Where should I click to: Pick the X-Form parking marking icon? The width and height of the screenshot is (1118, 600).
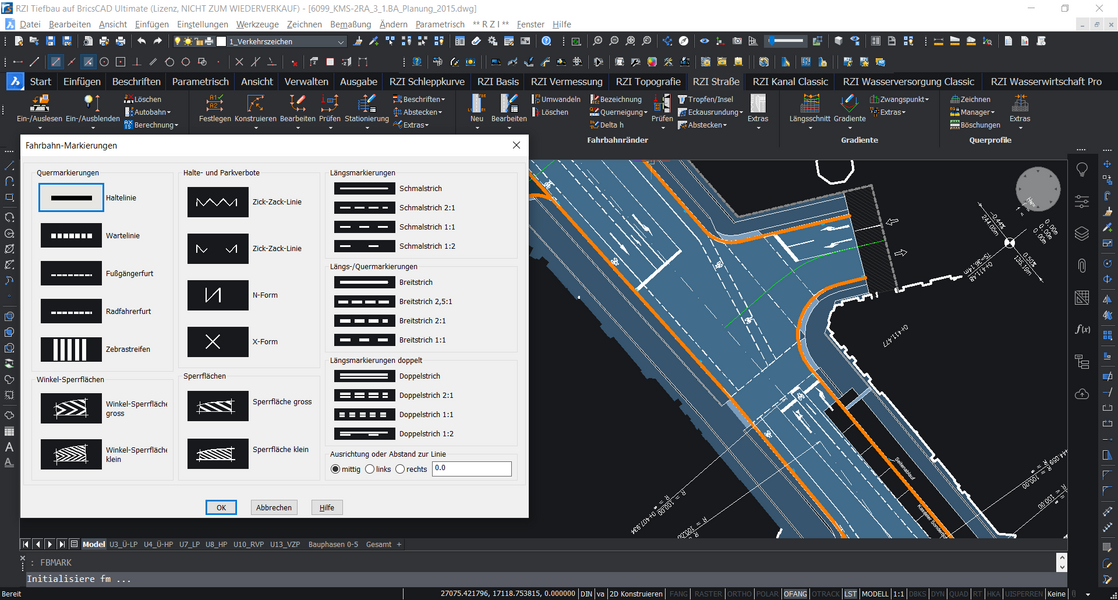coord(217,342)
